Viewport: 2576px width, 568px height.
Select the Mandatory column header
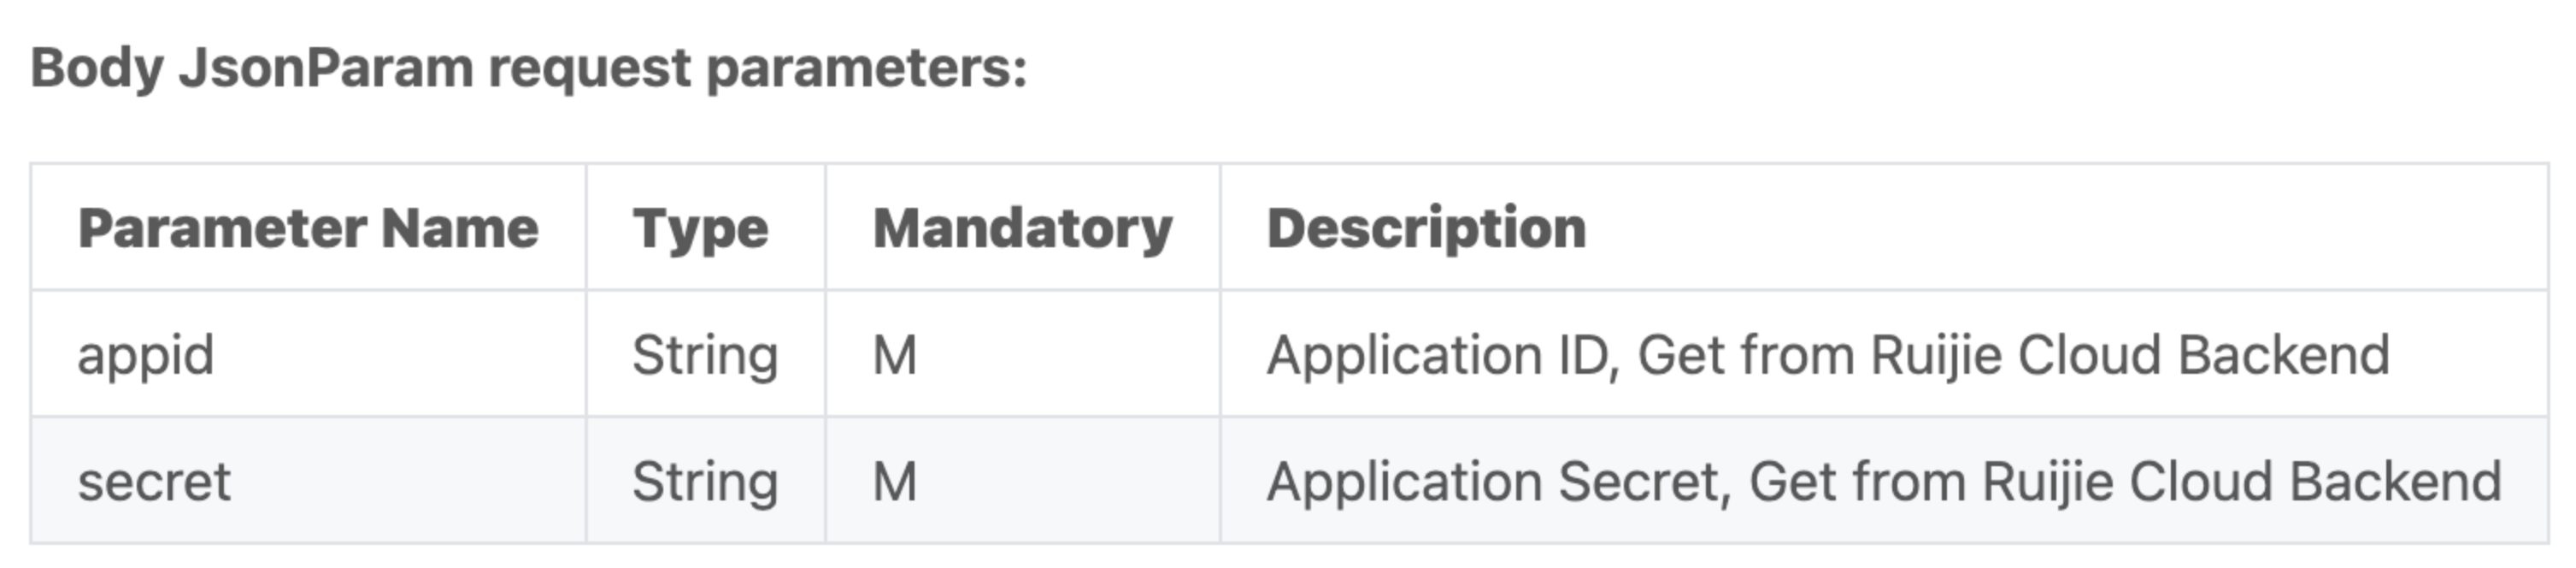[1022, 230]
